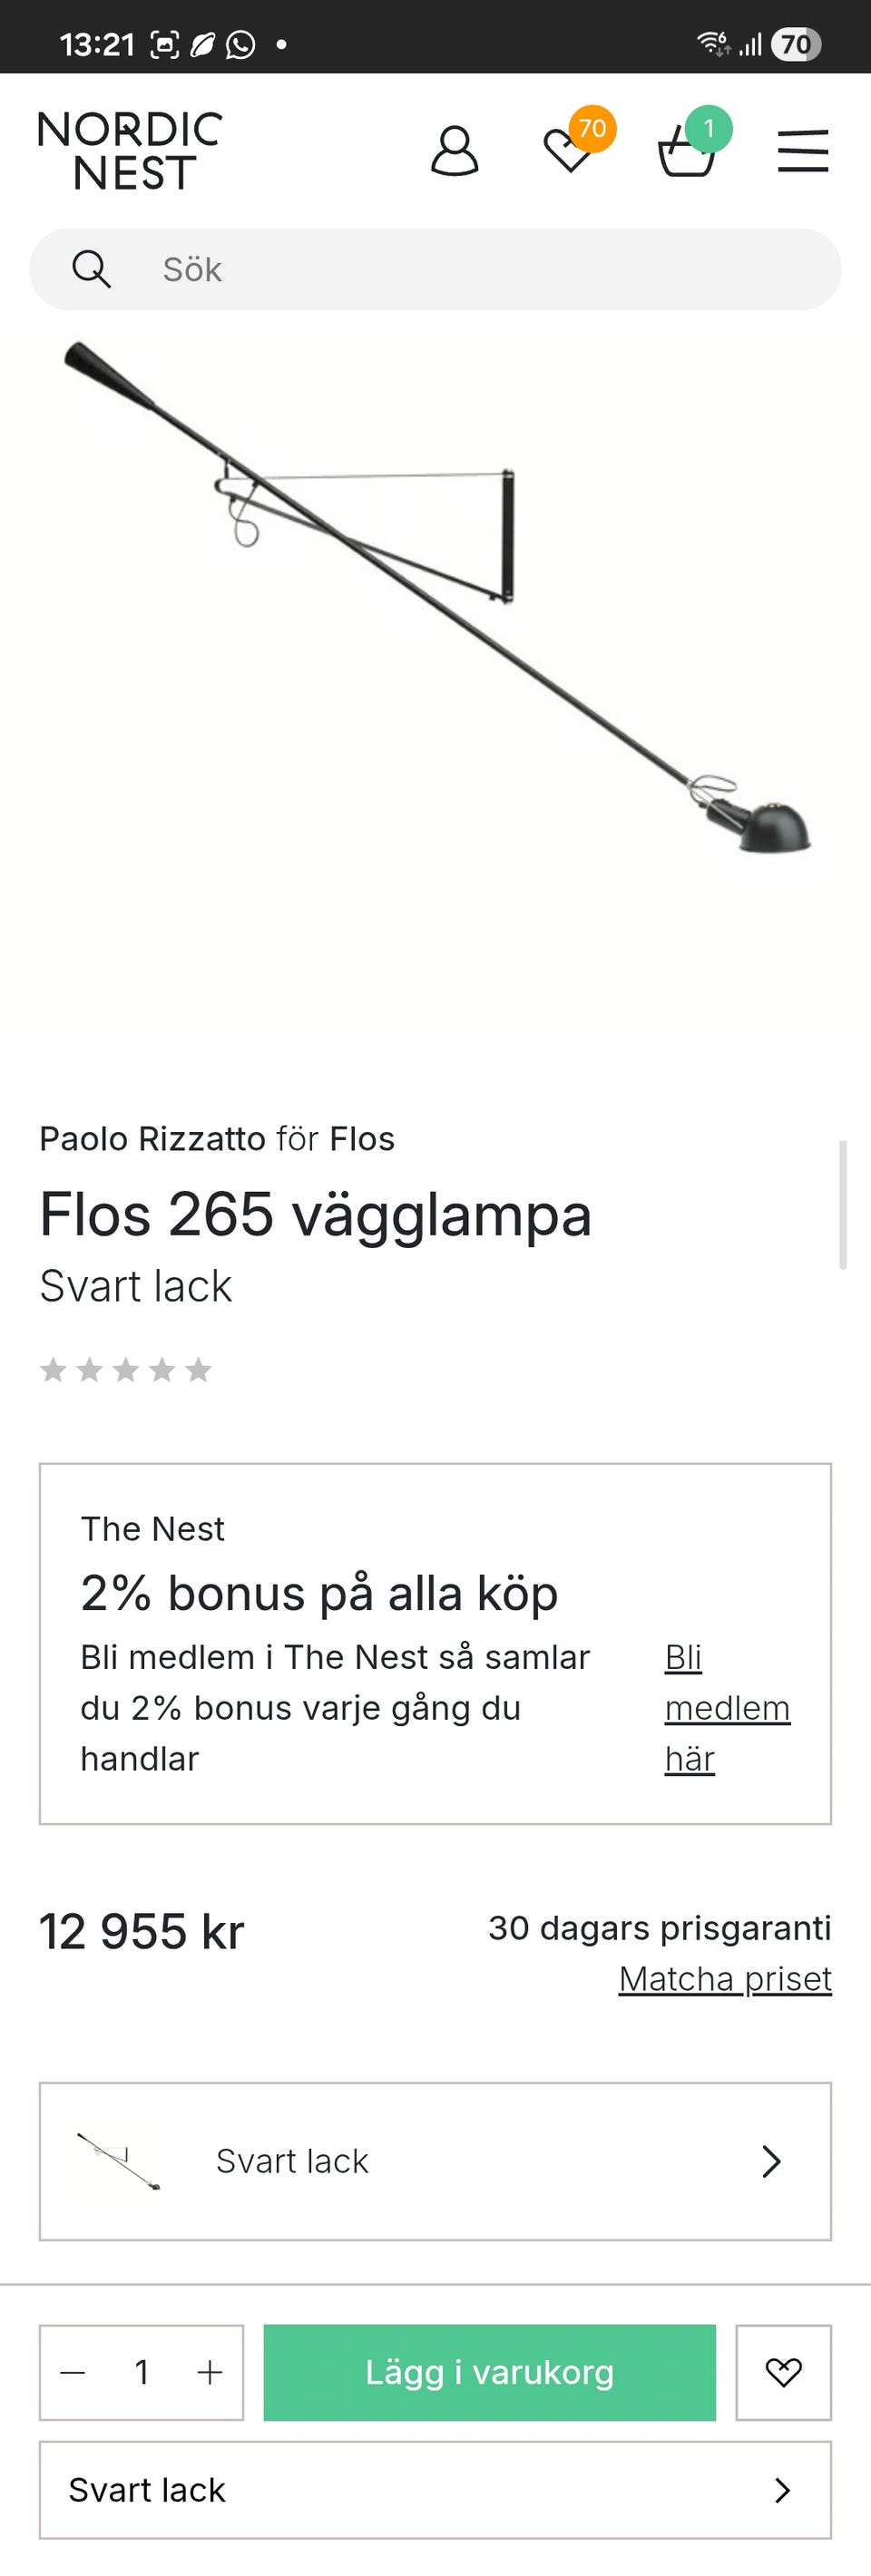Click the image gallery scroll indicator
Image resolution: width=871 pixels, height=2576 pixels.
[843, 1204]
